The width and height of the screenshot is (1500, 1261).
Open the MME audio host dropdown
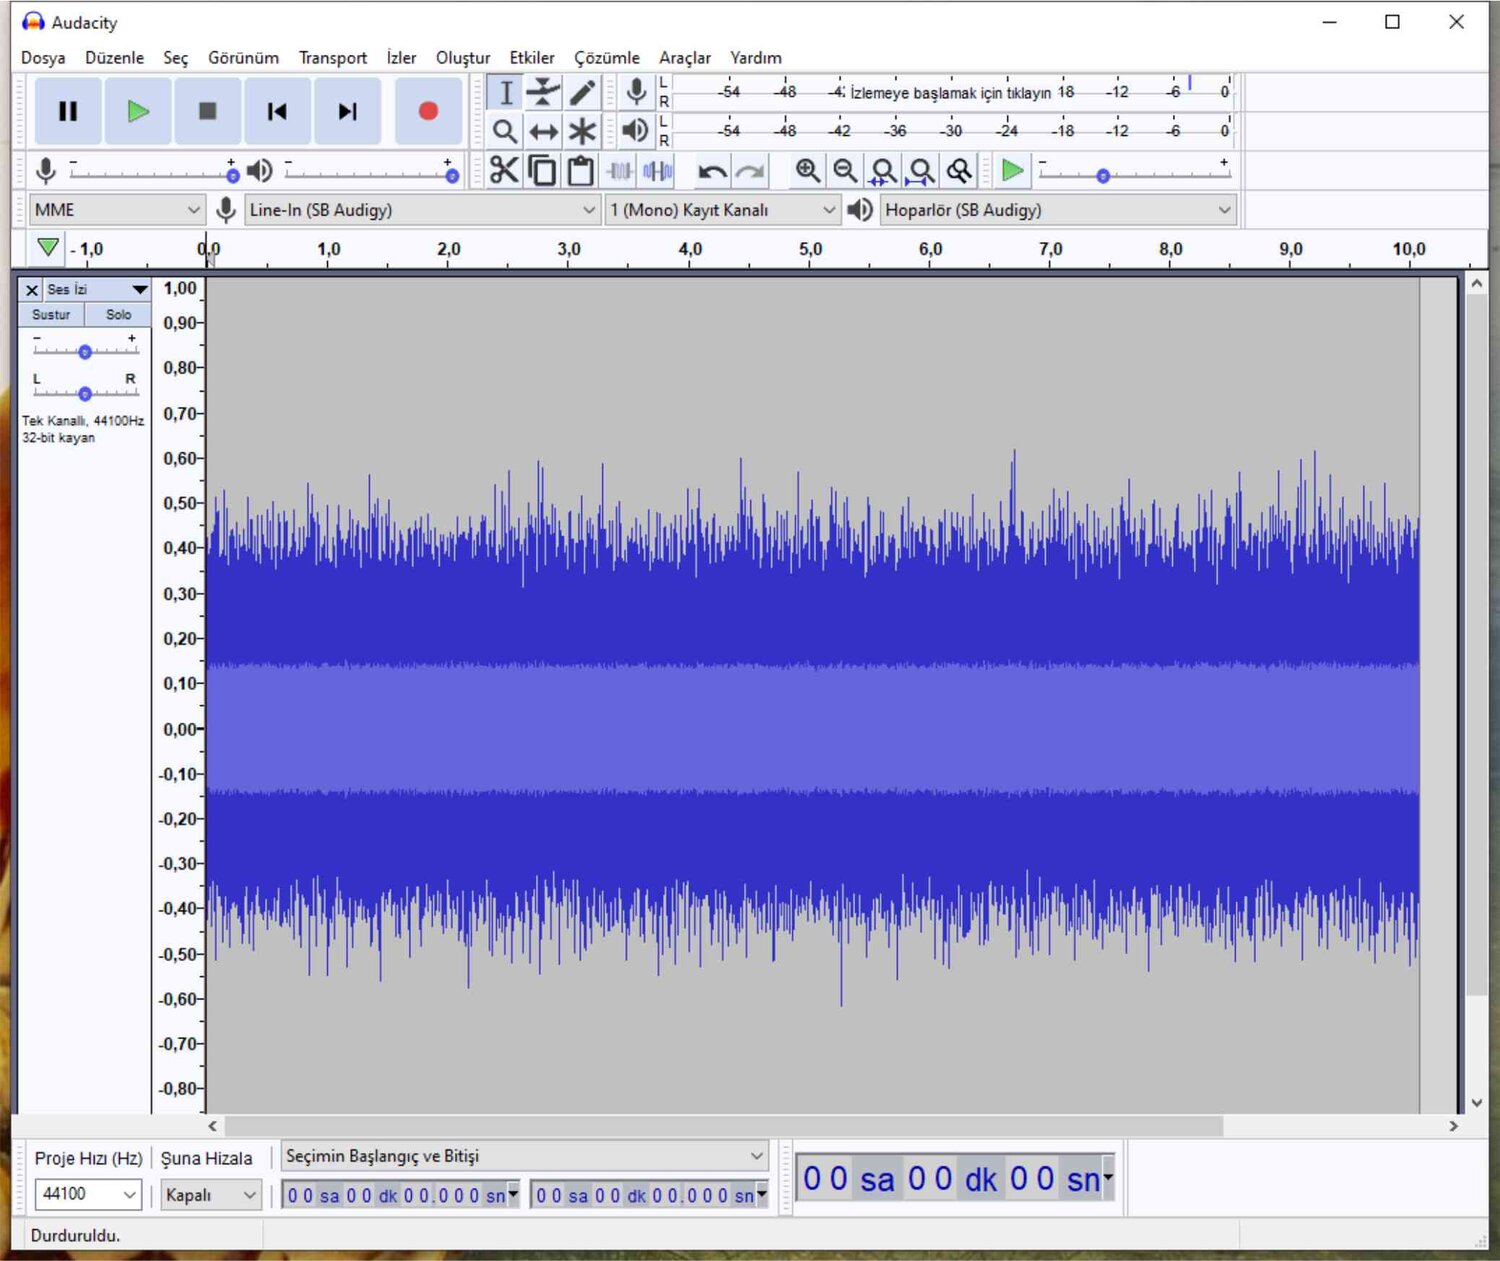point(117,210)
